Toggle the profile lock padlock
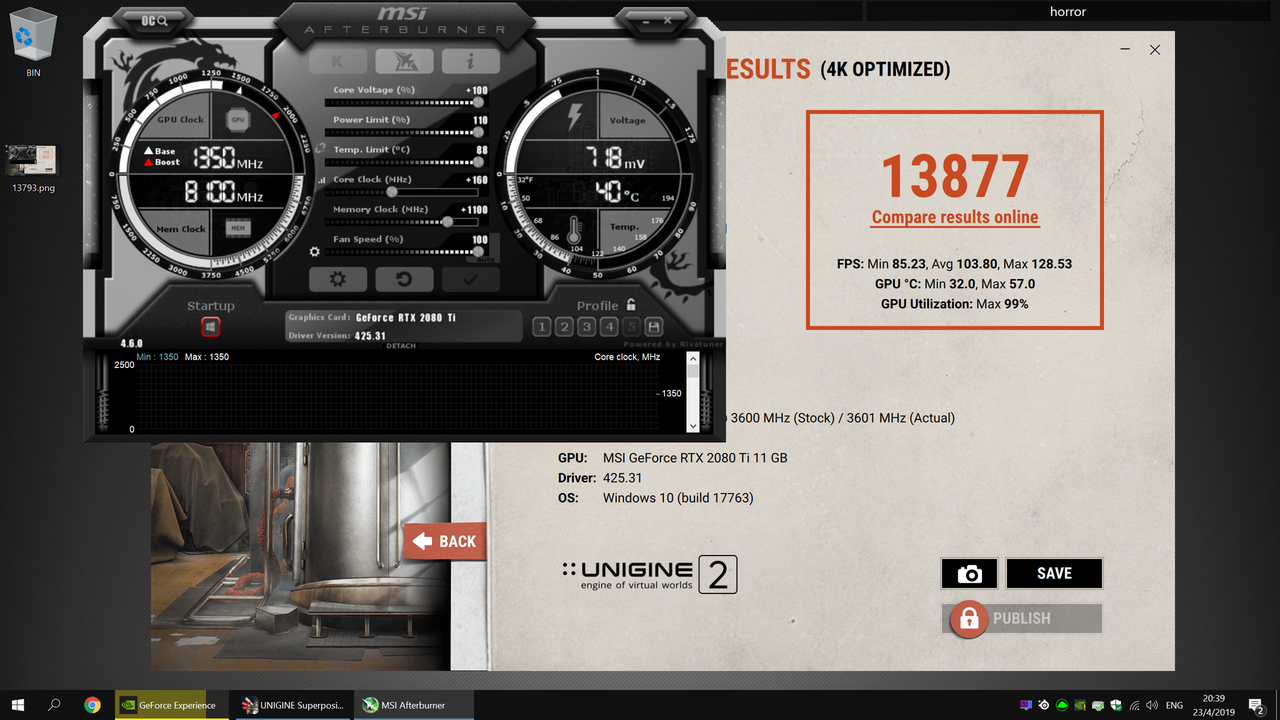The image size is (1280, 720). 631,305
